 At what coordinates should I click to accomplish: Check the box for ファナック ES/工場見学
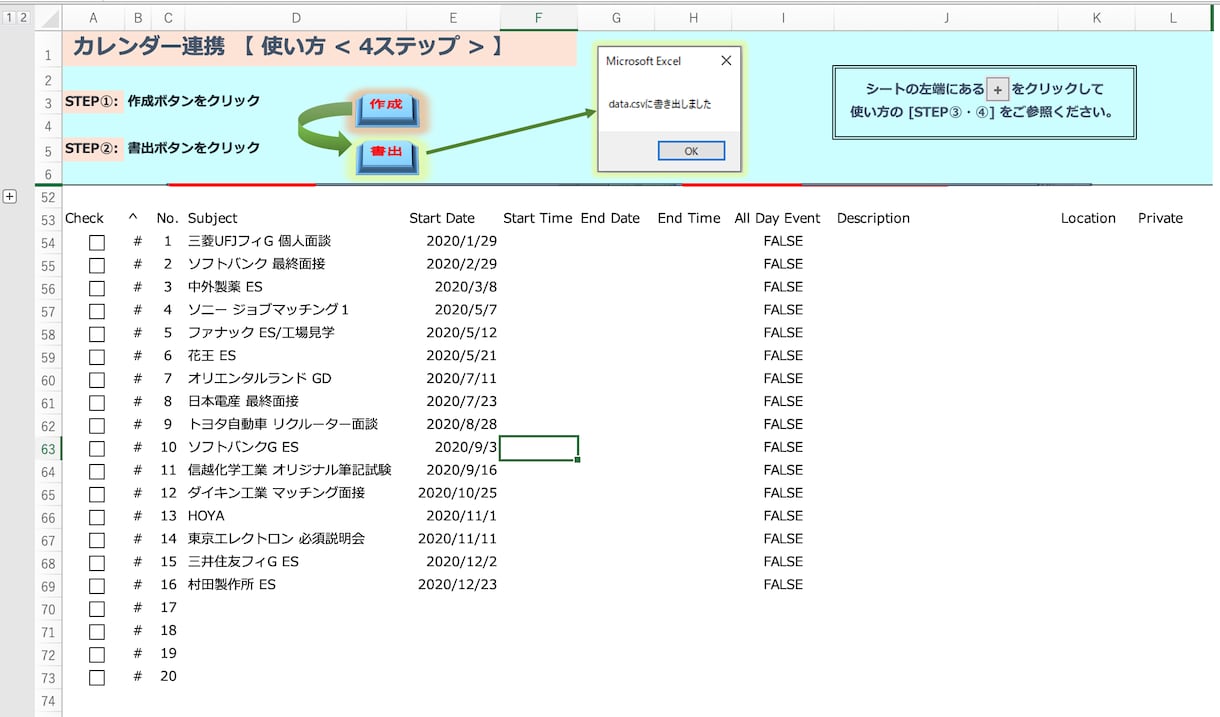pyautogui.click(x=96, y=334)
